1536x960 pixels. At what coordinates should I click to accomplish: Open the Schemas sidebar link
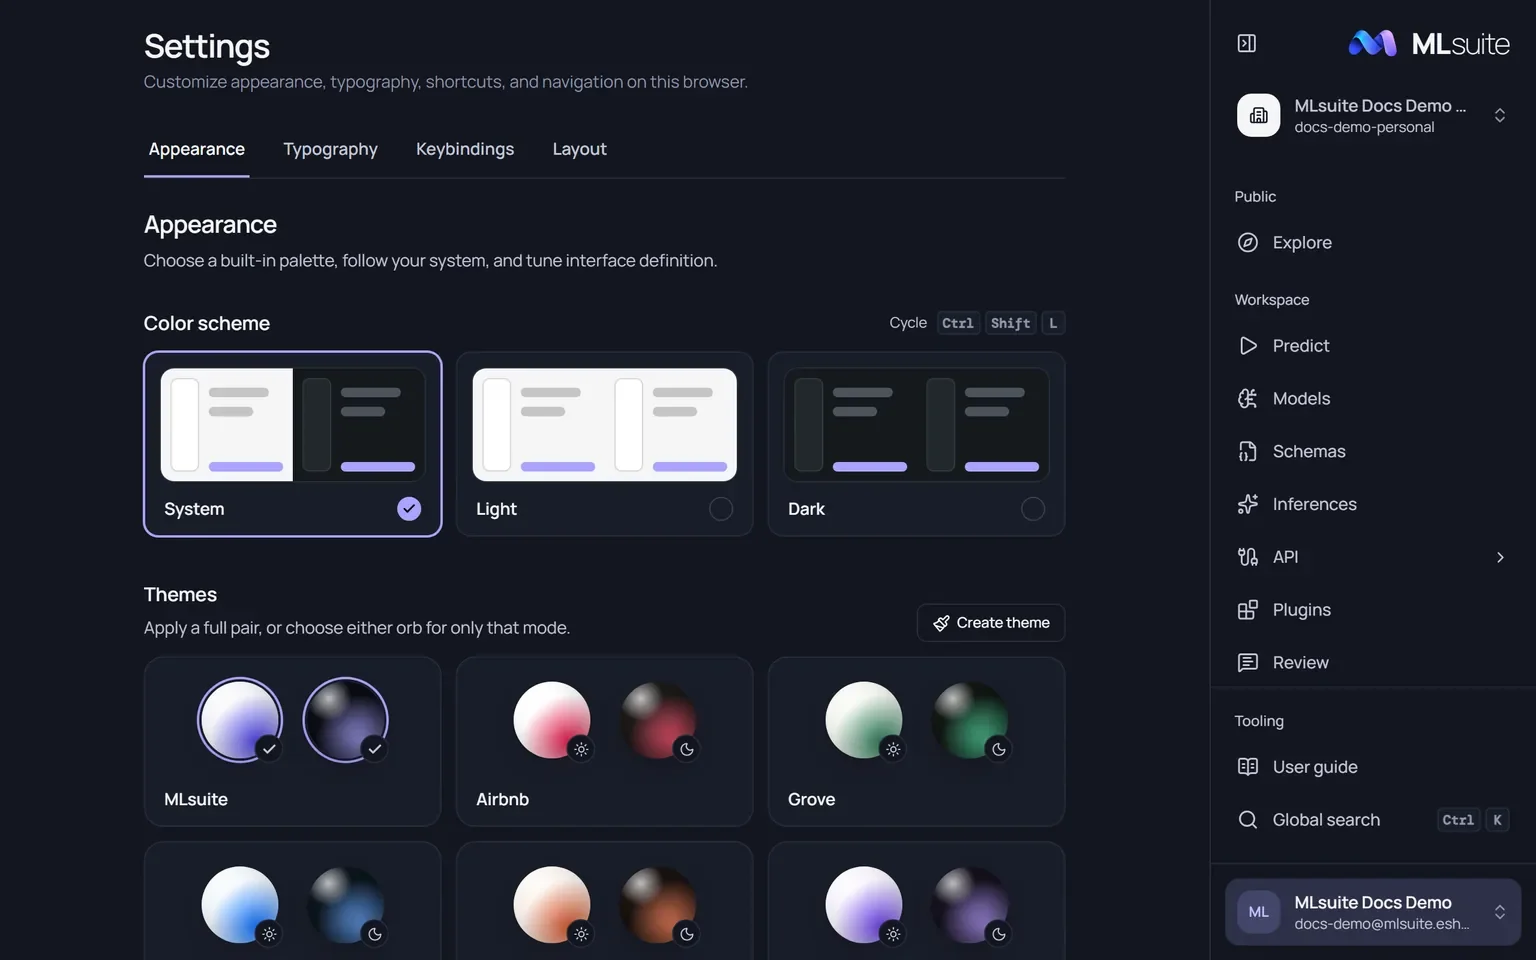1309,451
